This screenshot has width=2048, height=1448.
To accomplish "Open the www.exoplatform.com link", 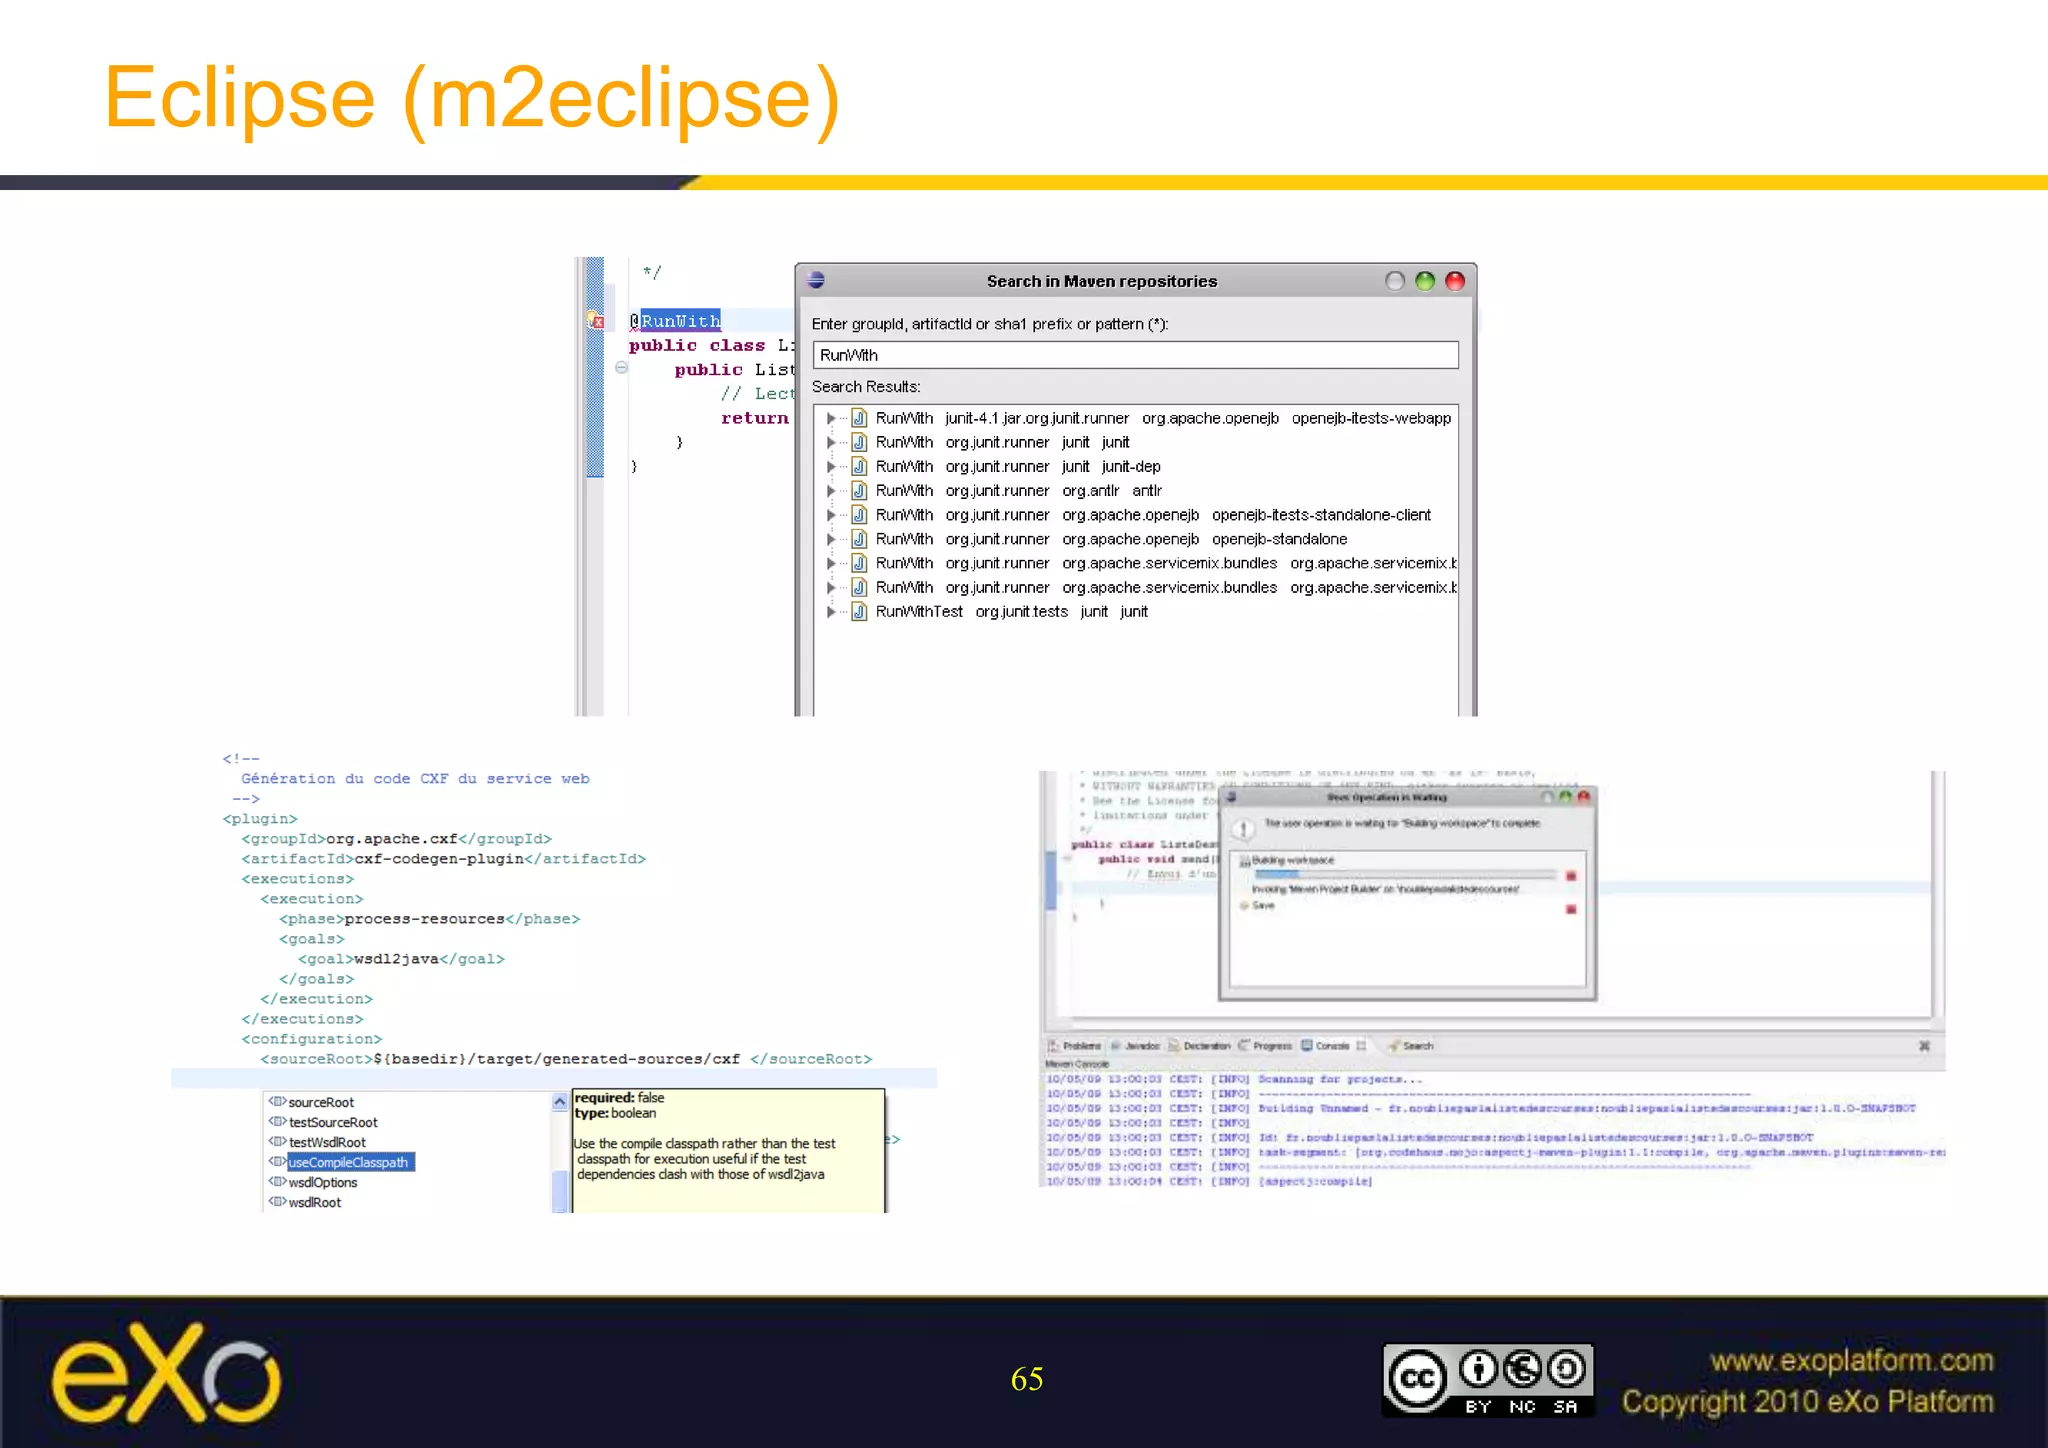I will click(x=1852, y=1361).
